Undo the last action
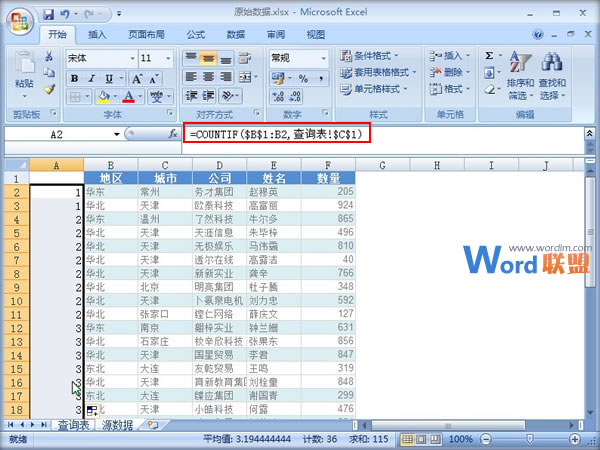Viewport: 600px width, 450px height. (65, 14)
